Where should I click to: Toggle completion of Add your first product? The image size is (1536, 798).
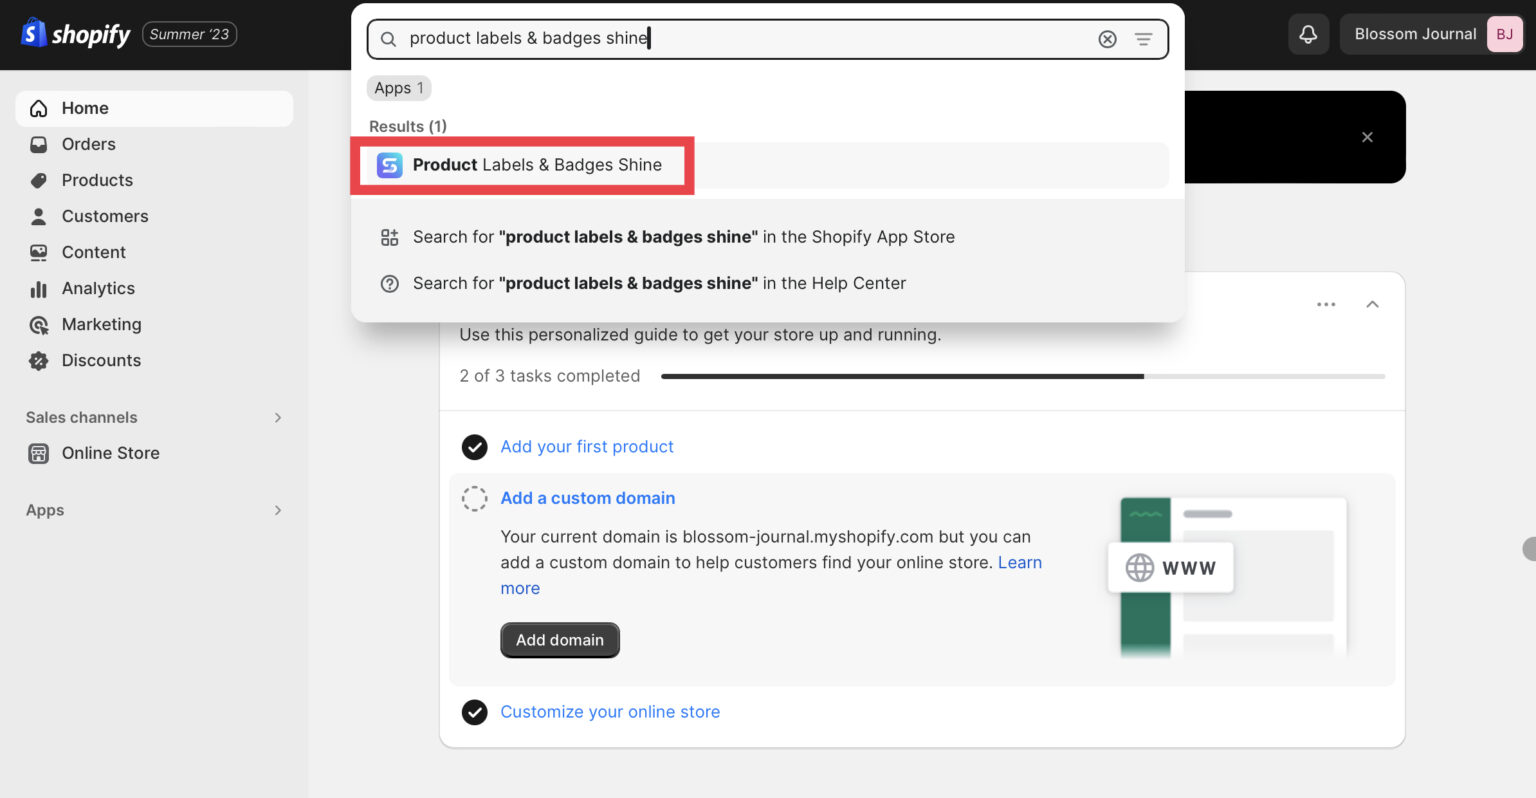(x=474, y=447)
